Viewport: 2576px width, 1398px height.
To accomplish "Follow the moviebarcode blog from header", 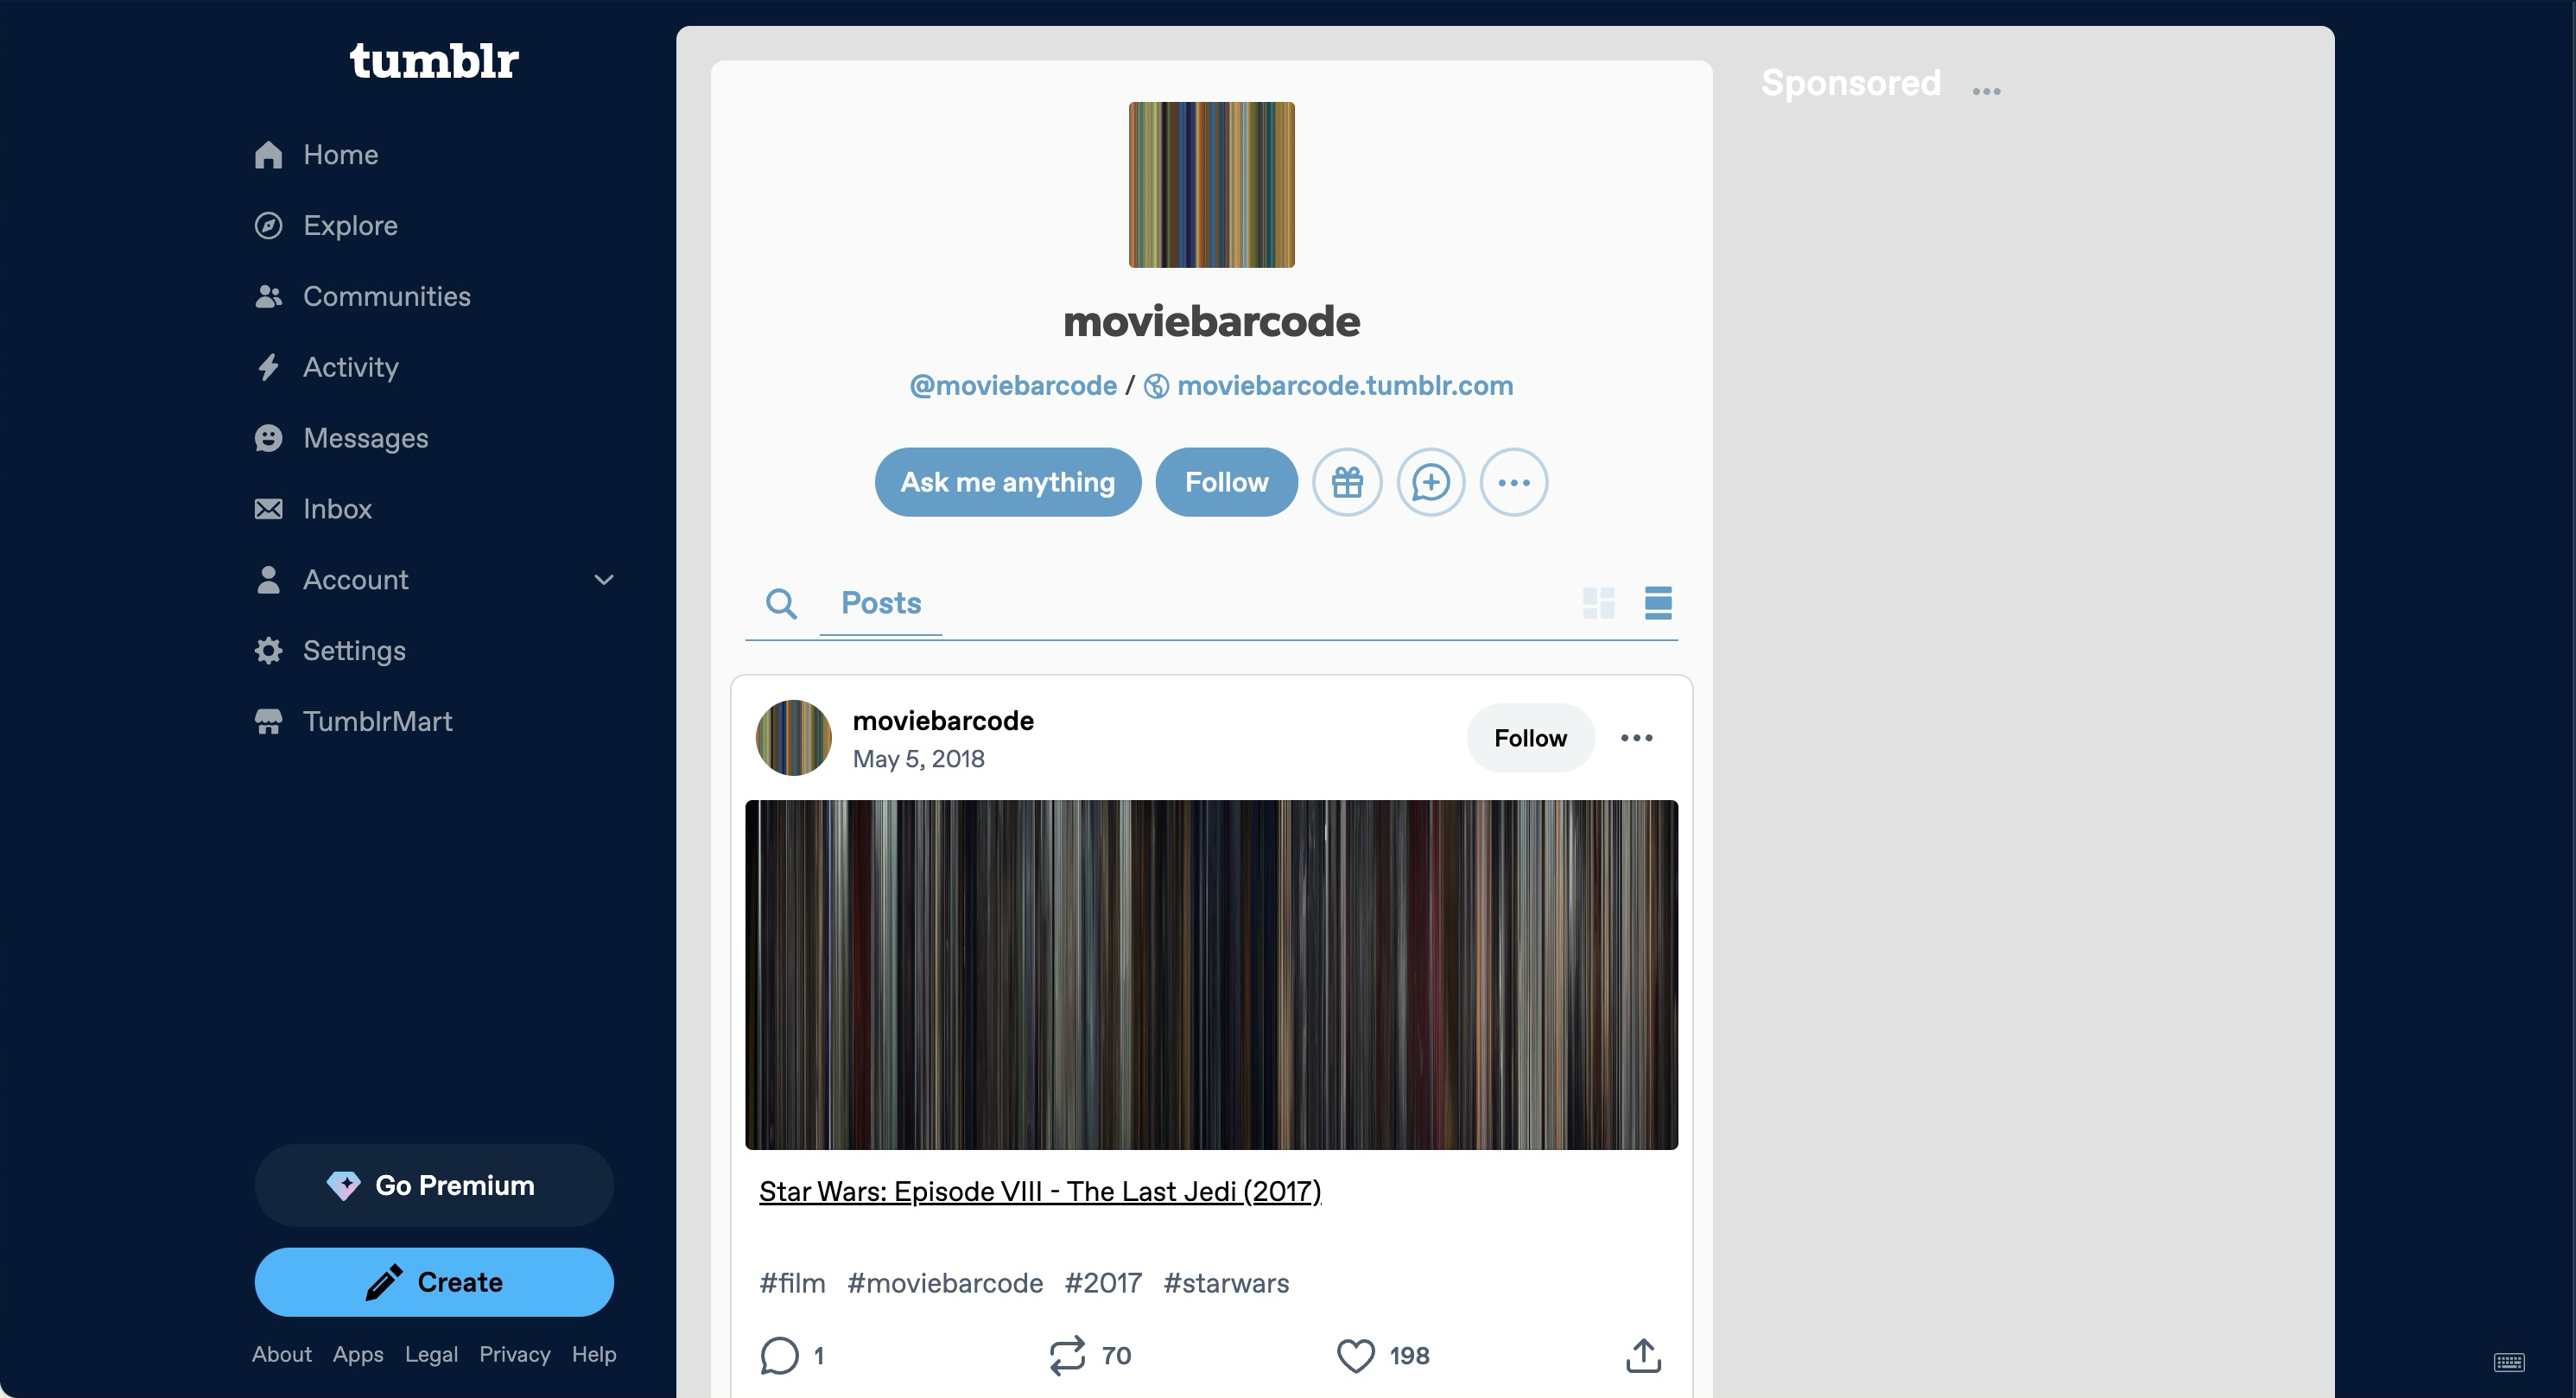I will click(1226, 482).
